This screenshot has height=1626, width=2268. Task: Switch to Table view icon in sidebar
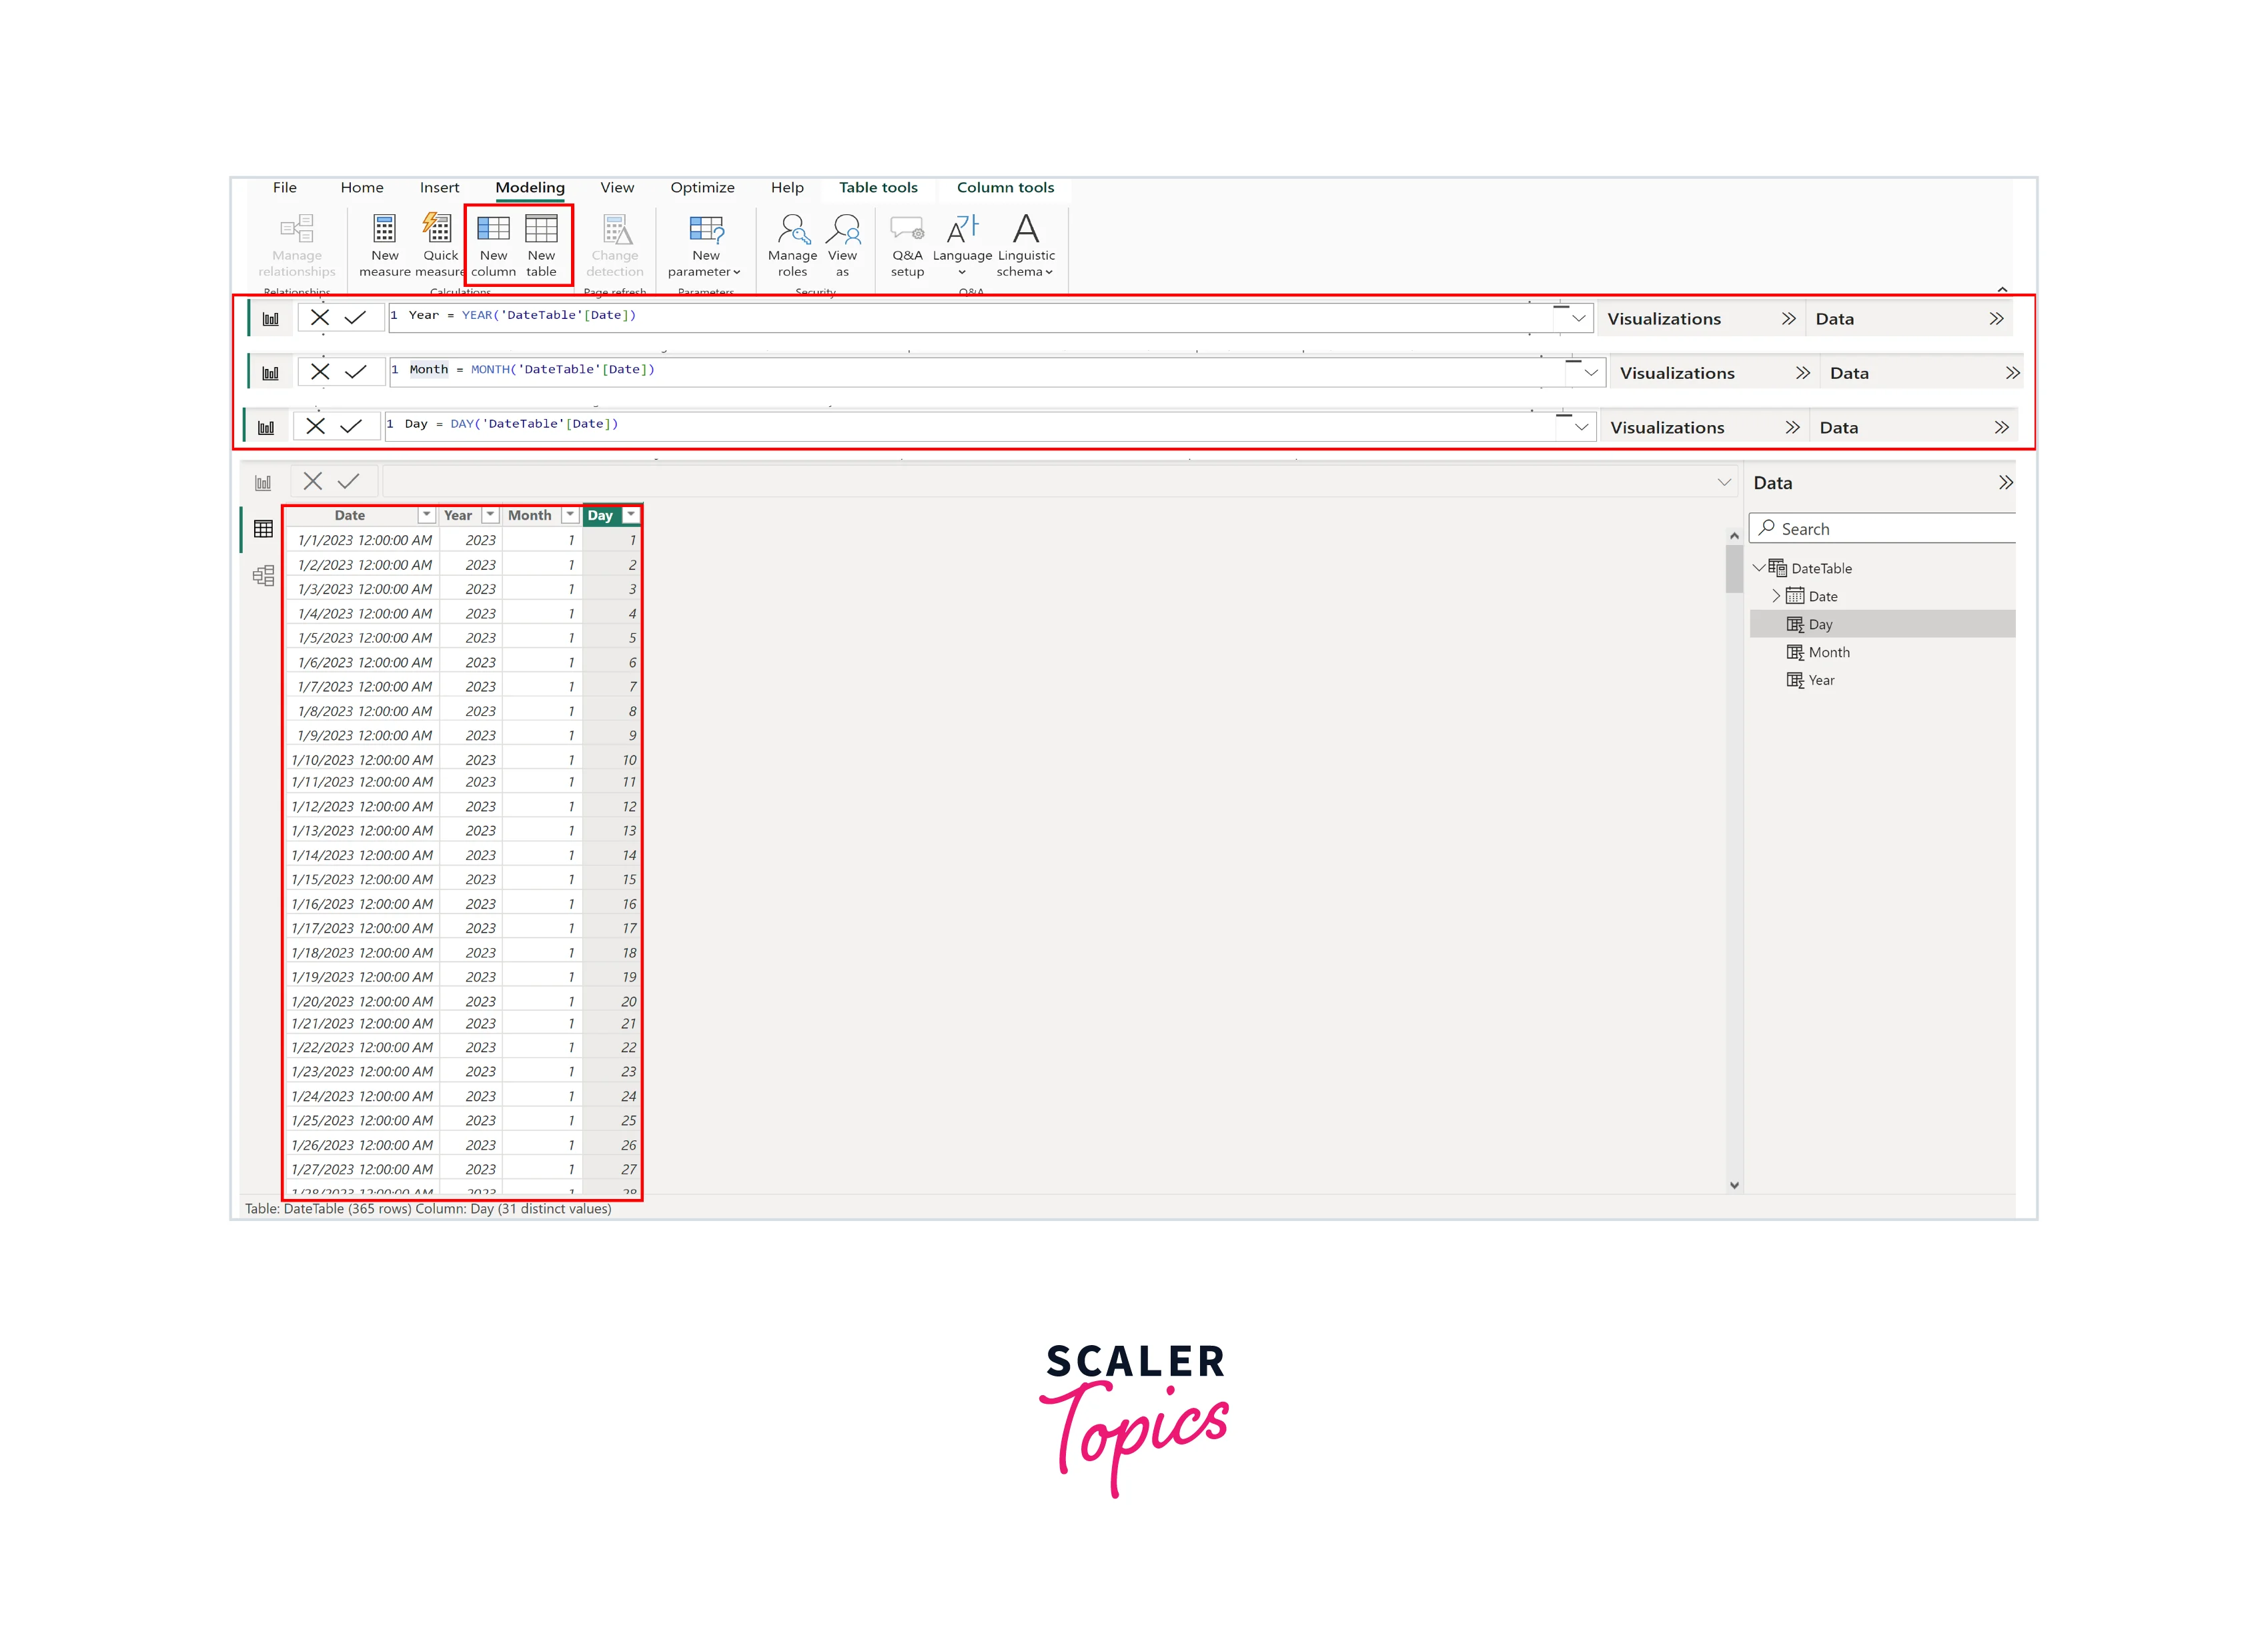pos(263,529)
